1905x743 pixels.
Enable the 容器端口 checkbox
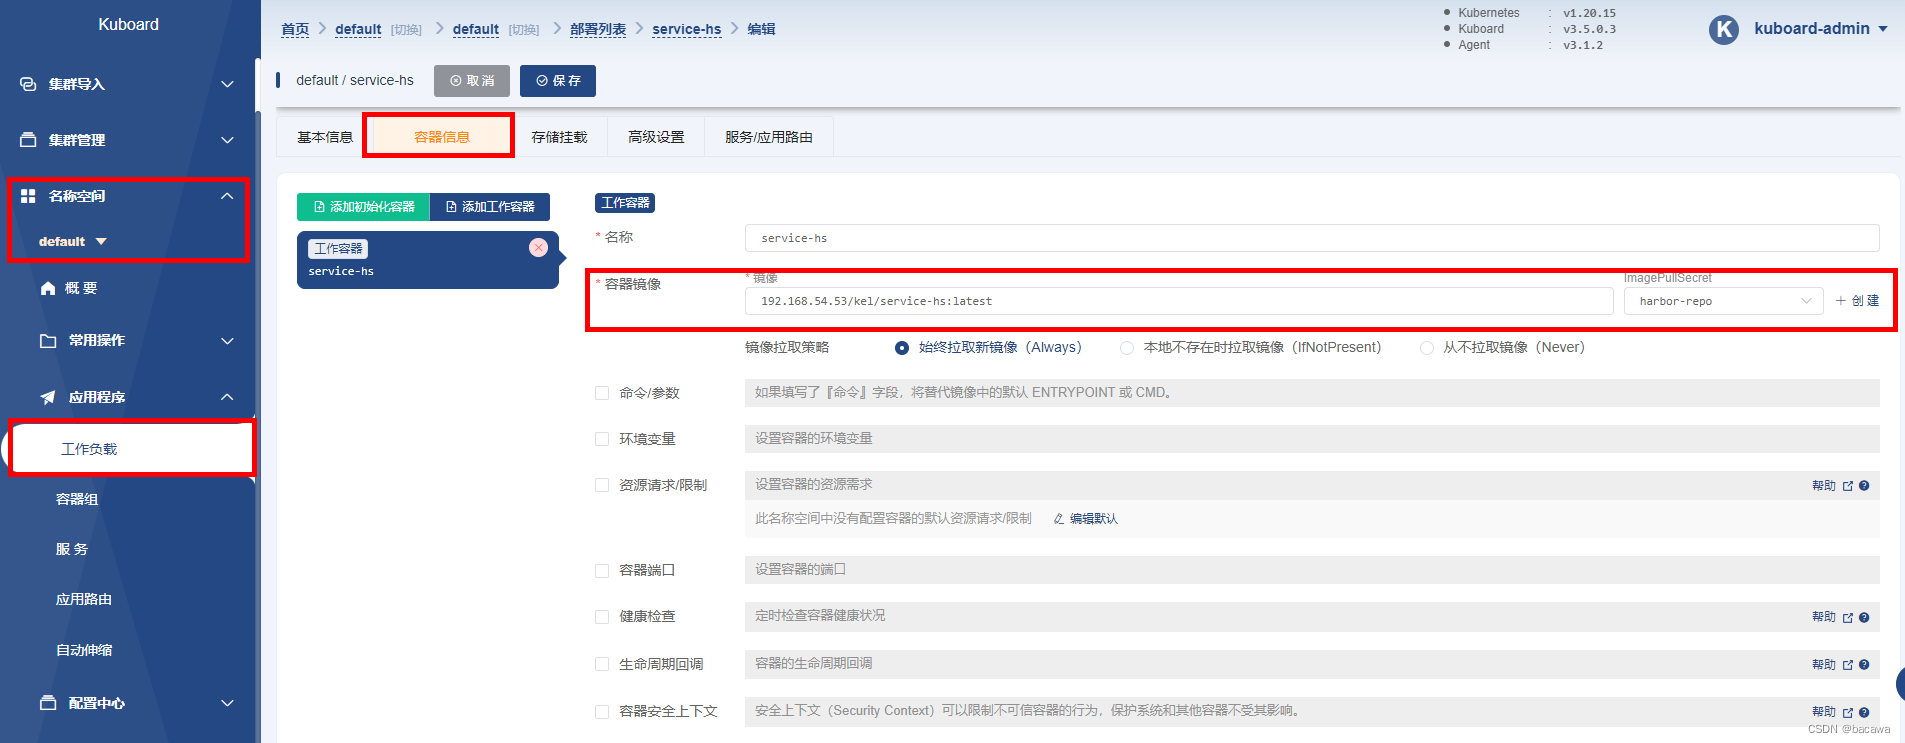click(x=602, y=570)
